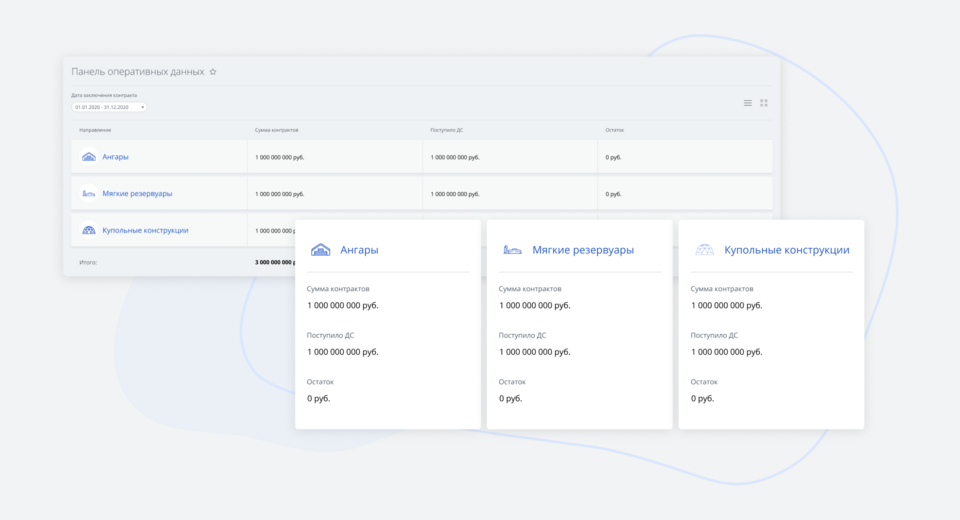Switch to grid card view layout
960x520 pixels.
point(764,103)
